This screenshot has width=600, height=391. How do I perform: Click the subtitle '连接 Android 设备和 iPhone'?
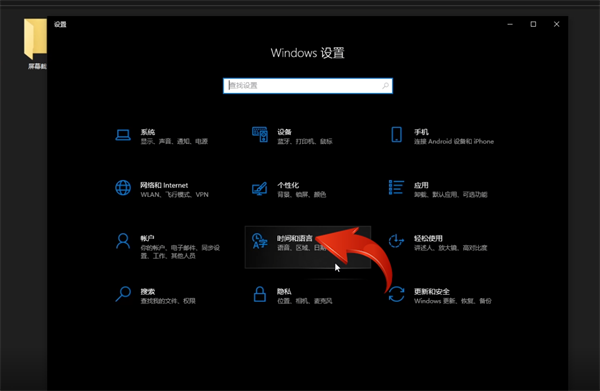[454, 142]
